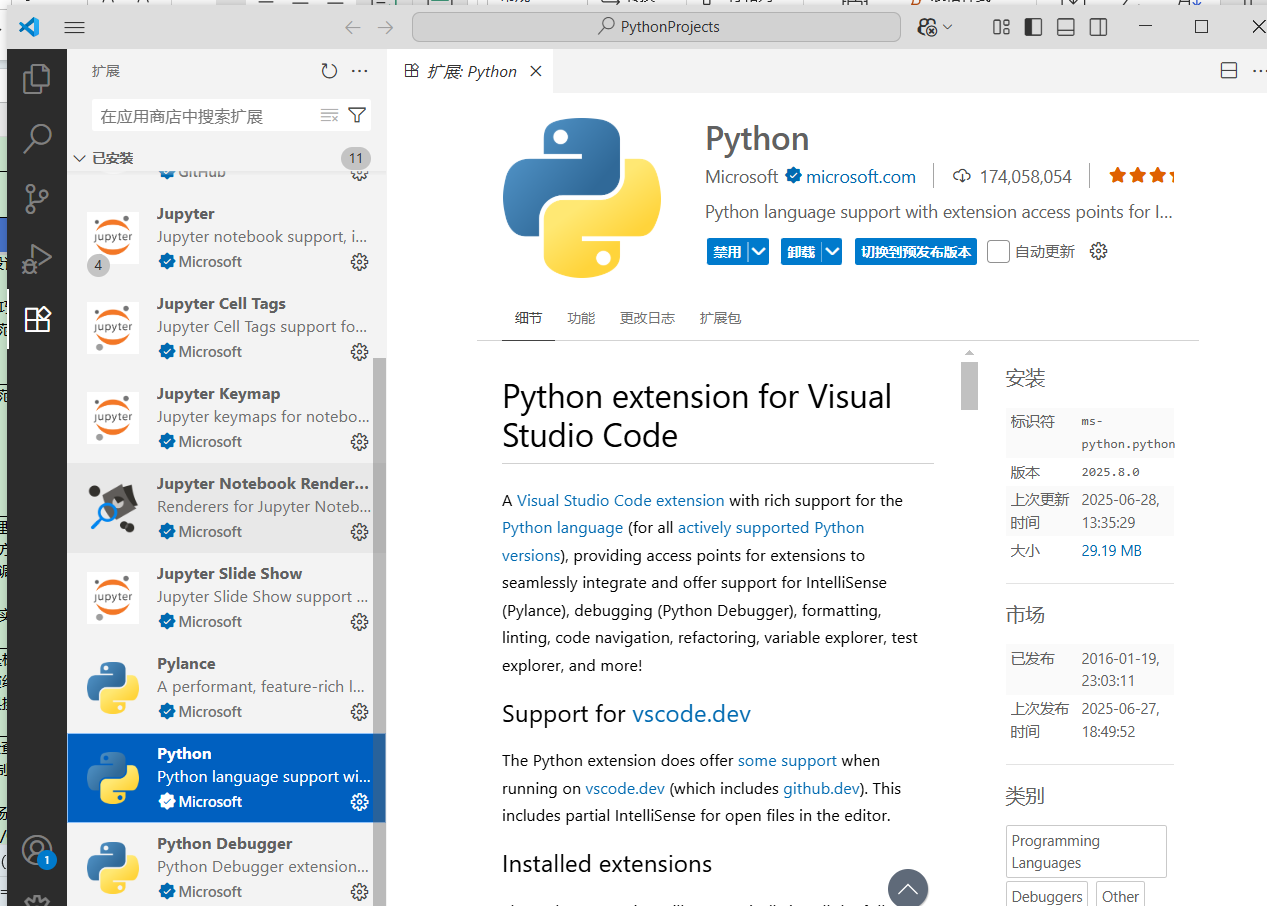Open the Run and Debug view

pyautogui.click(x=37, y=259)
